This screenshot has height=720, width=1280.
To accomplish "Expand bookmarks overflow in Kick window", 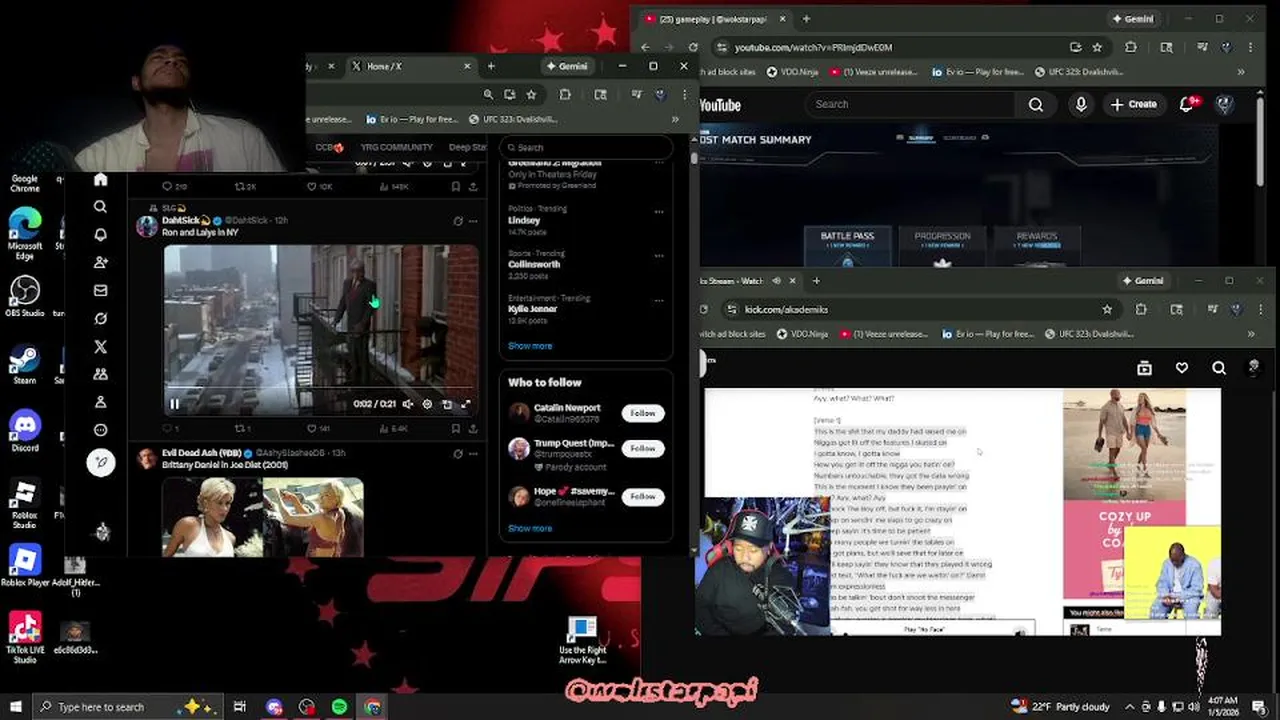I will pyautogui.click(x=1251, y=334).
